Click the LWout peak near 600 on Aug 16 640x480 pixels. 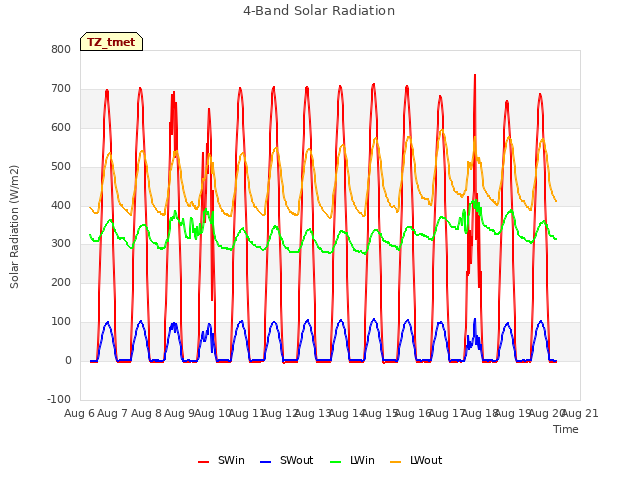point(442,130)
